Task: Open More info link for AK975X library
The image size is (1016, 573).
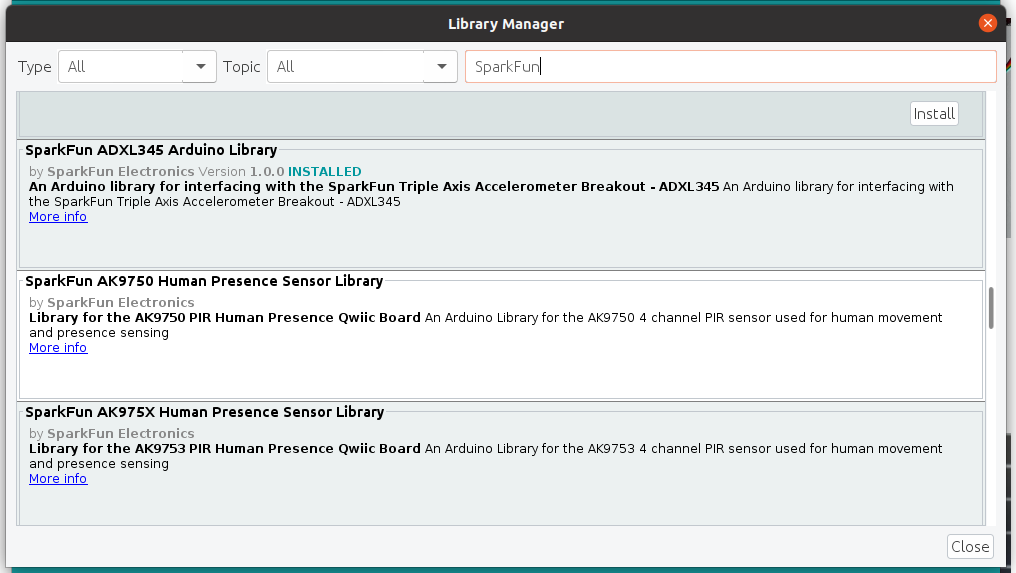Action: tap(58, 478)
